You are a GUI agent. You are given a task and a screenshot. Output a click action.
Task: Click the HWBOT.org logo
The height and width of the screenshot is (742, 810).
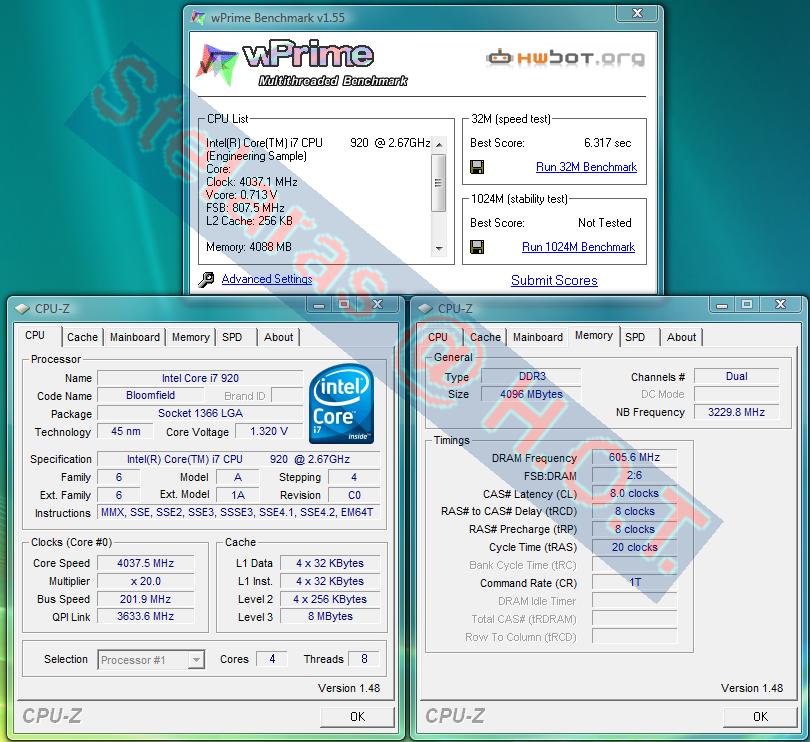point(565,58)
